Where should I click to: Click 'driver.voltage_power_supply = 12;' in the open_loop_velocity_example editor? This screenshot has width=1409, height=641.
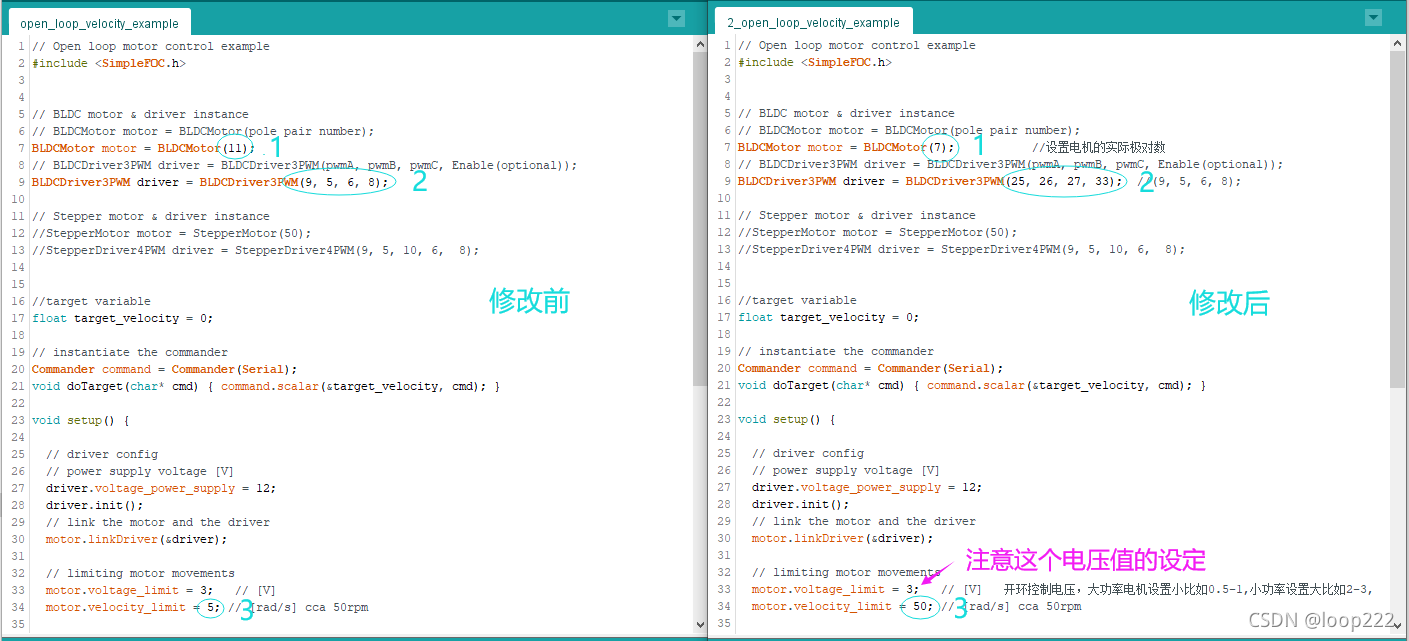pyautogui.click(x=160, y=488)
